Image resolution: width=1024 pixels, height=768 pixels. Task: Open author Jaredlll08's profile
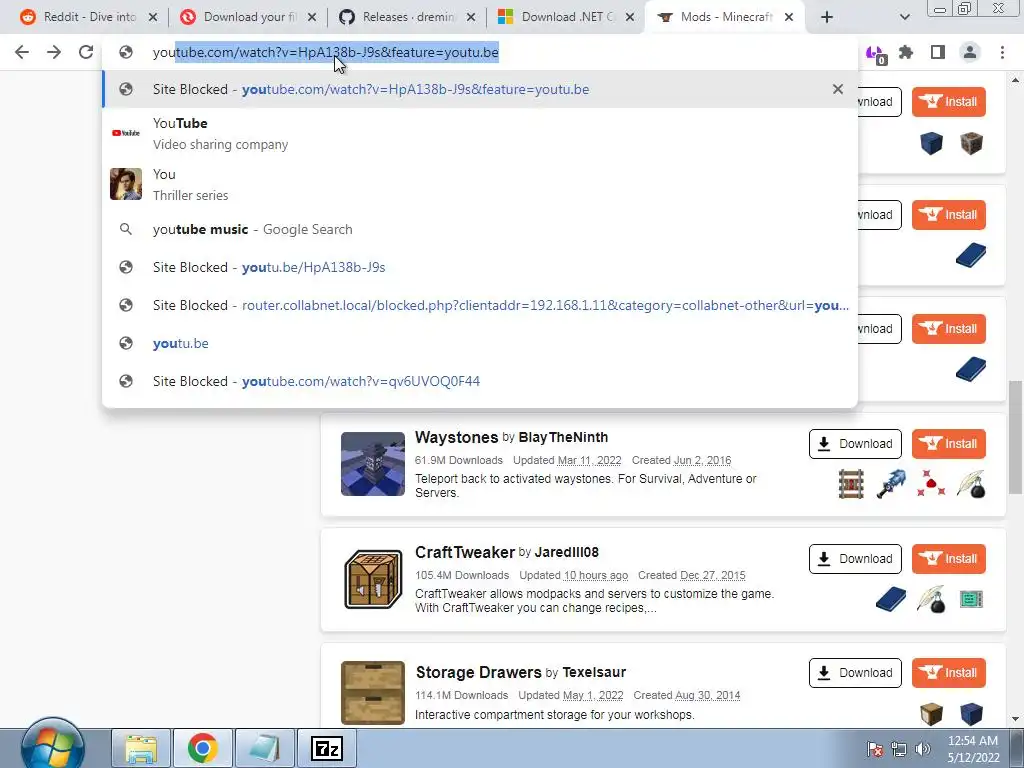(566, 552)
